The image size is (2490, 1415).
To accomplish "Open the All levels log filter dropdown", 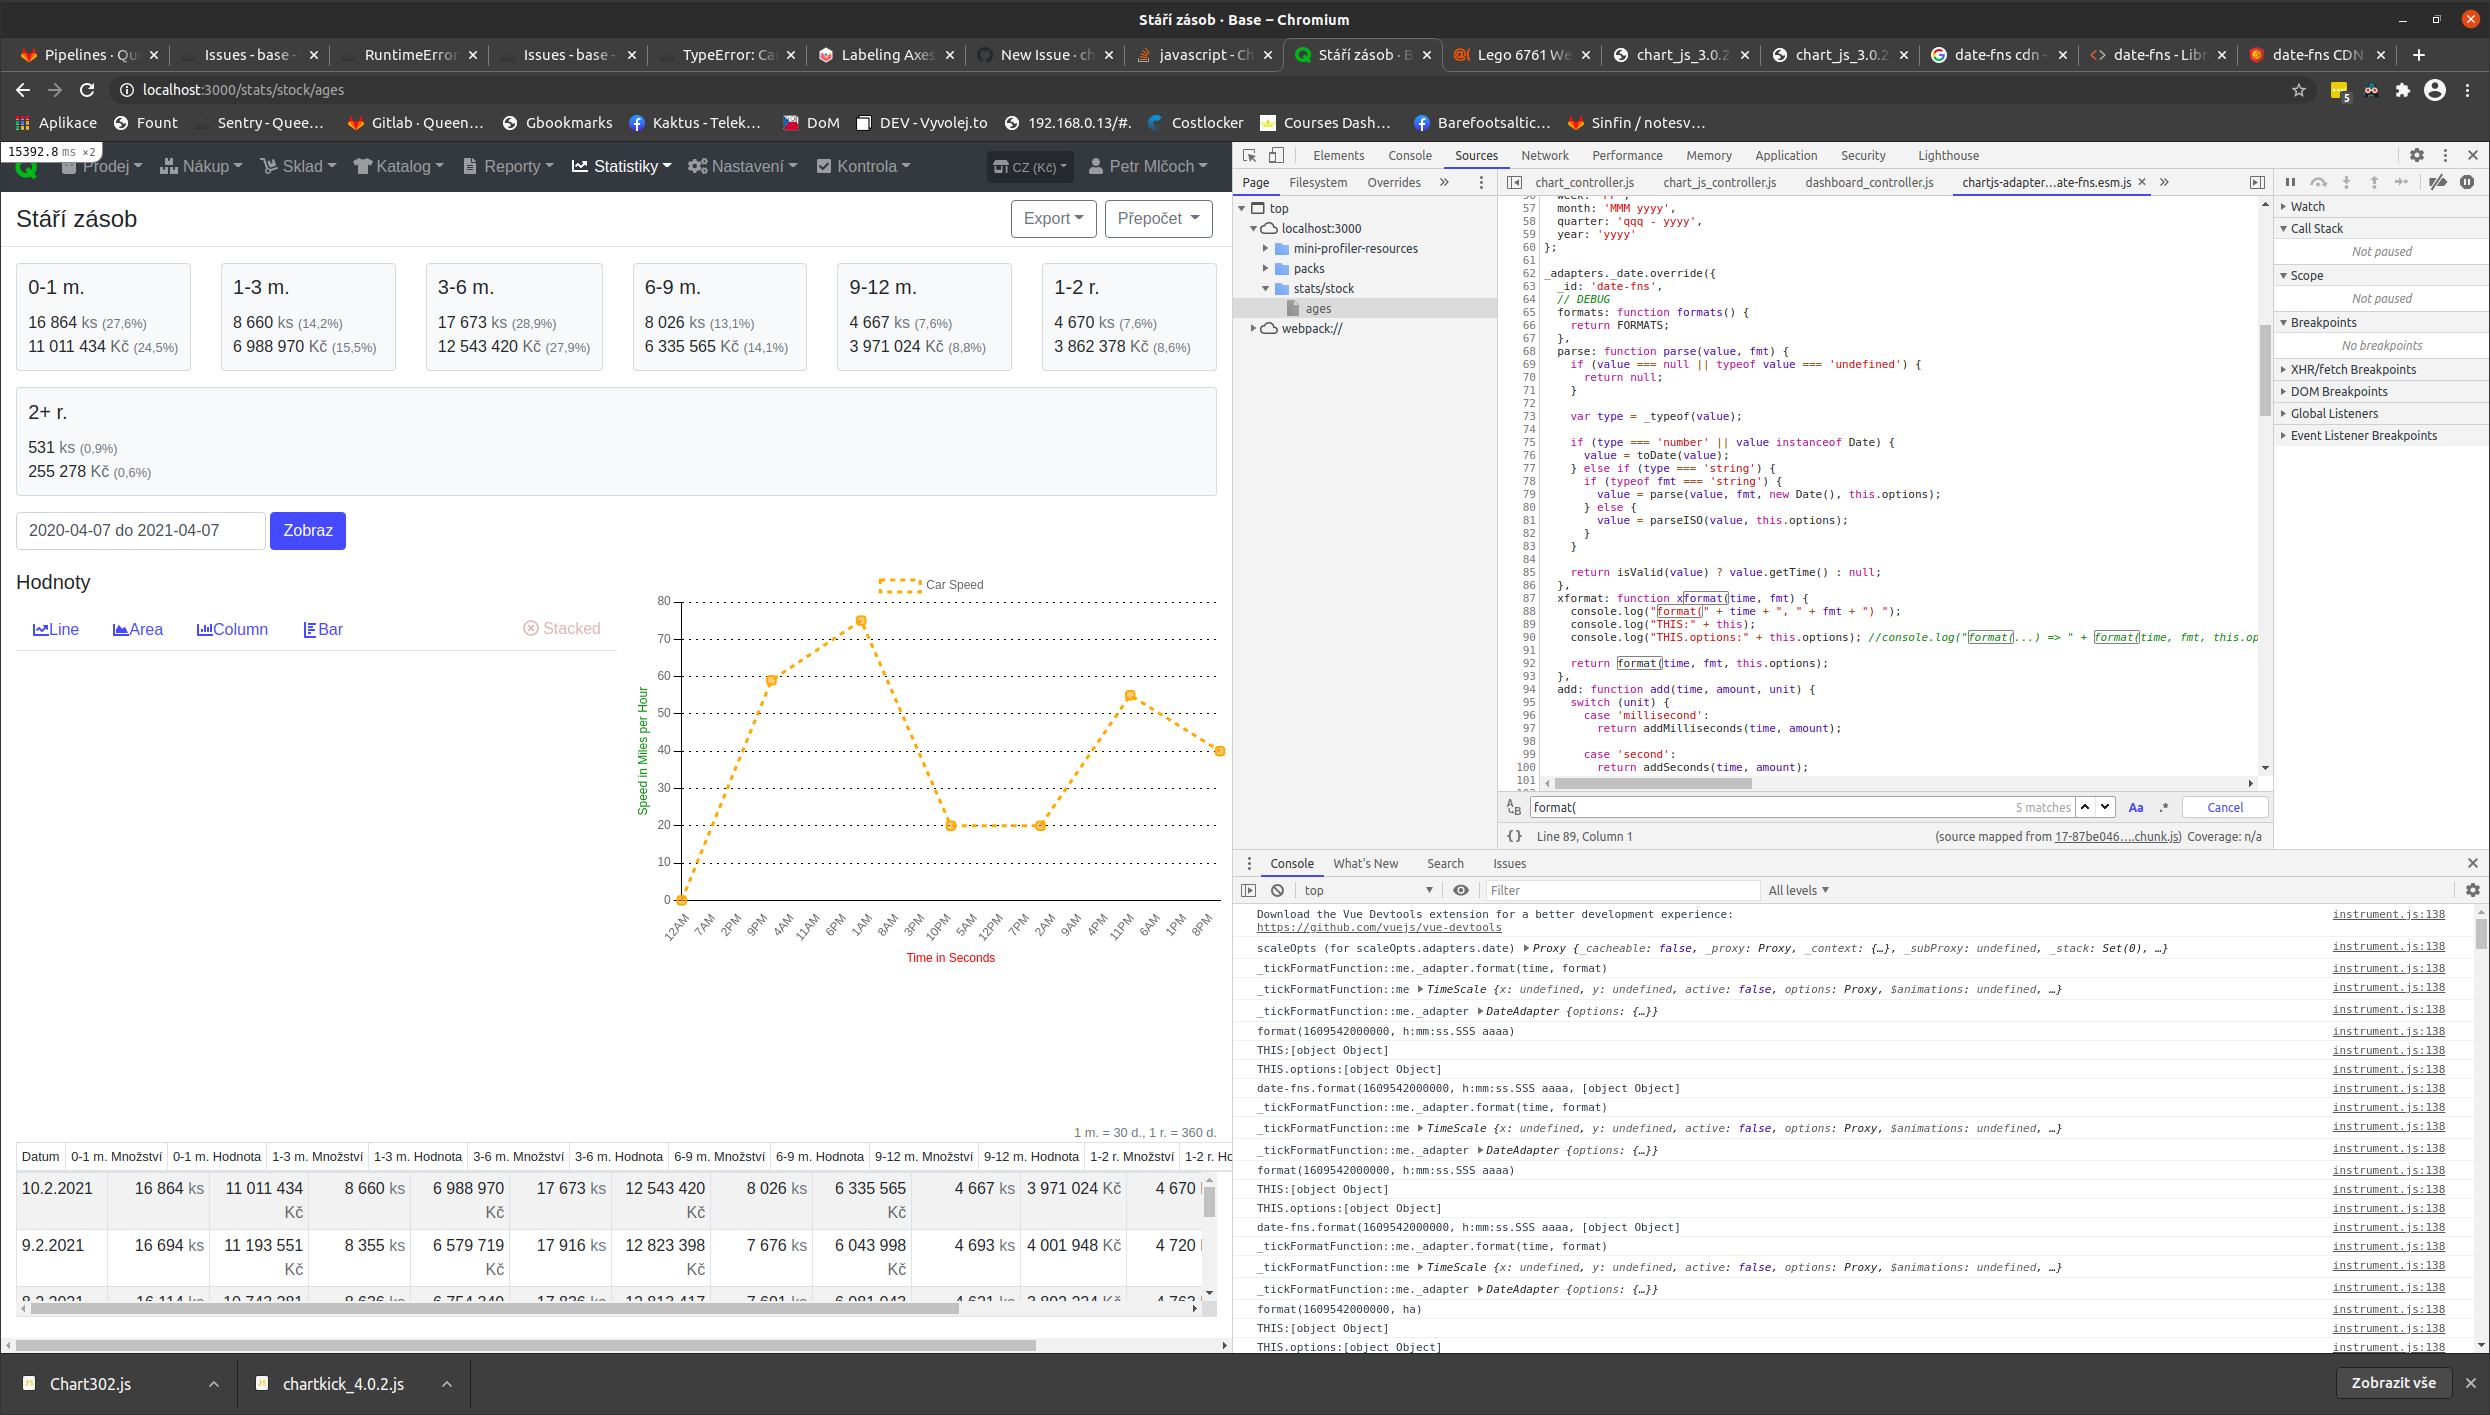I will [1798, 890].
